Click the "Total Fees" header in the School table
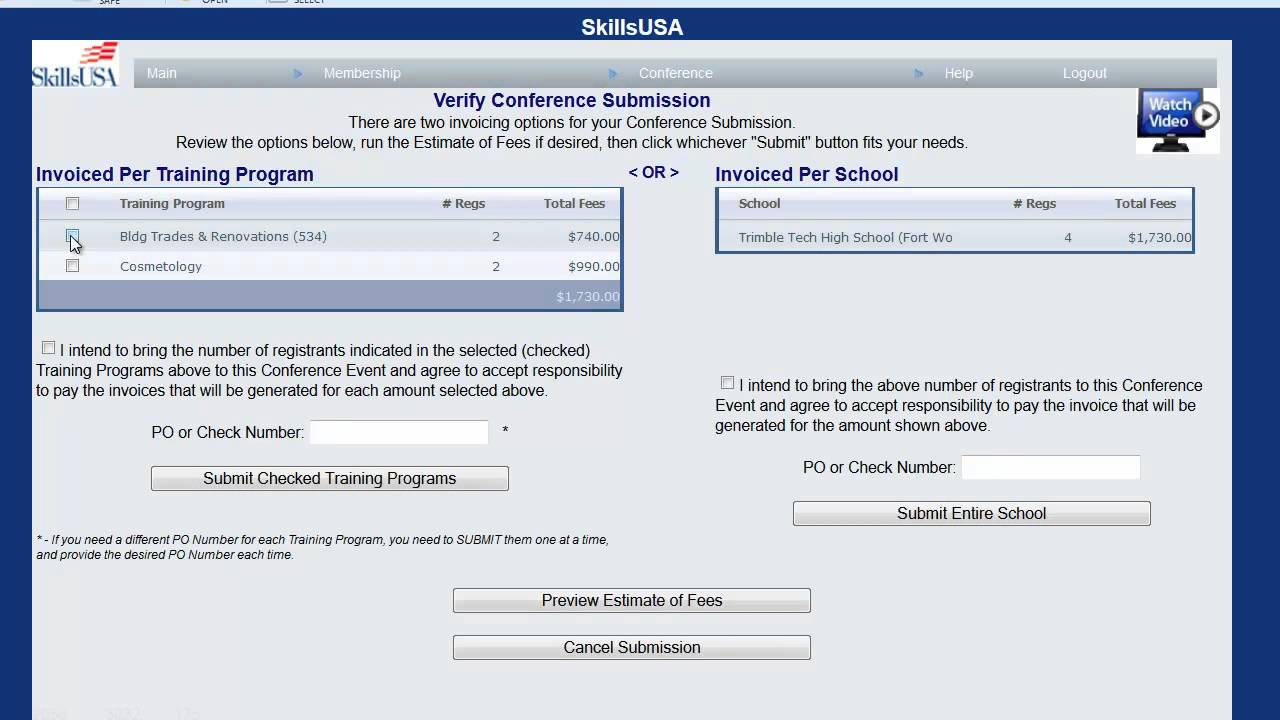1280x720 pixels. pos(1145,204)
